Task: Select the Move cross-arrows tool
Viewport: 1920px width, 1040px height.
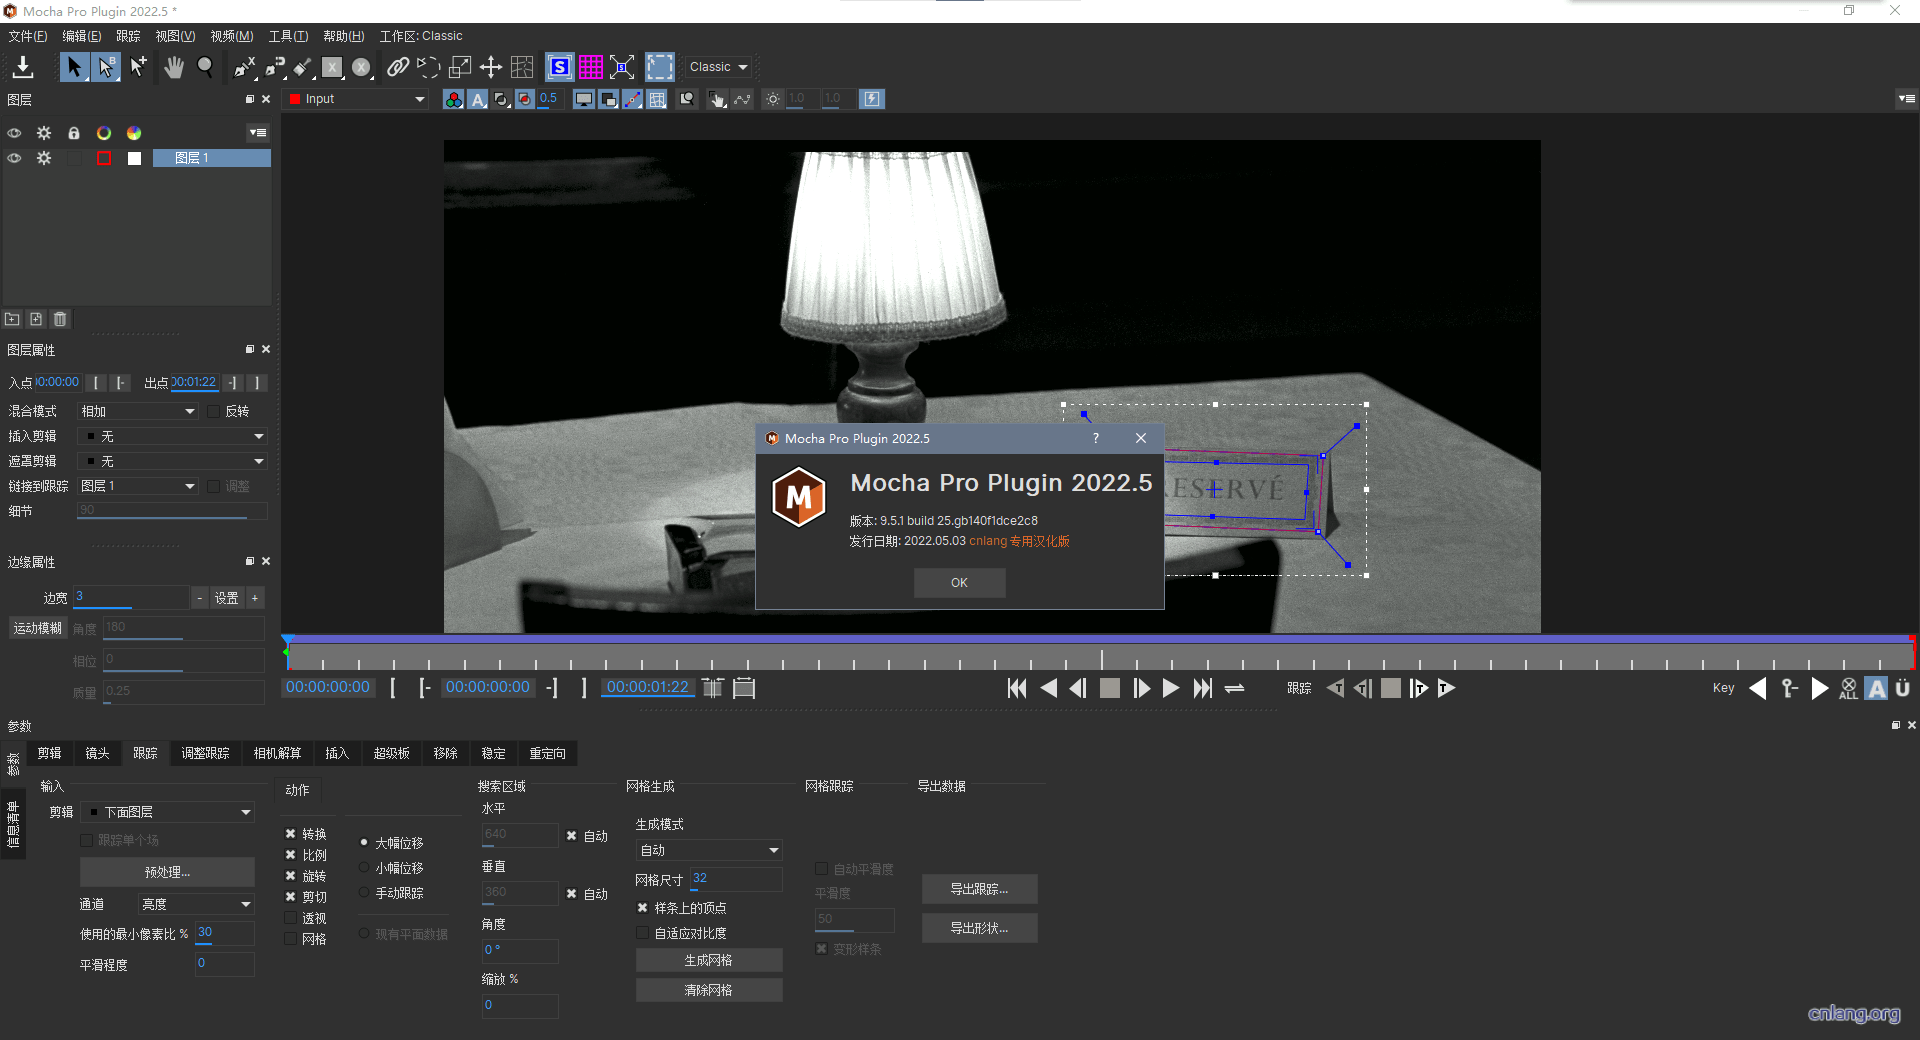Action: (491, 67)
